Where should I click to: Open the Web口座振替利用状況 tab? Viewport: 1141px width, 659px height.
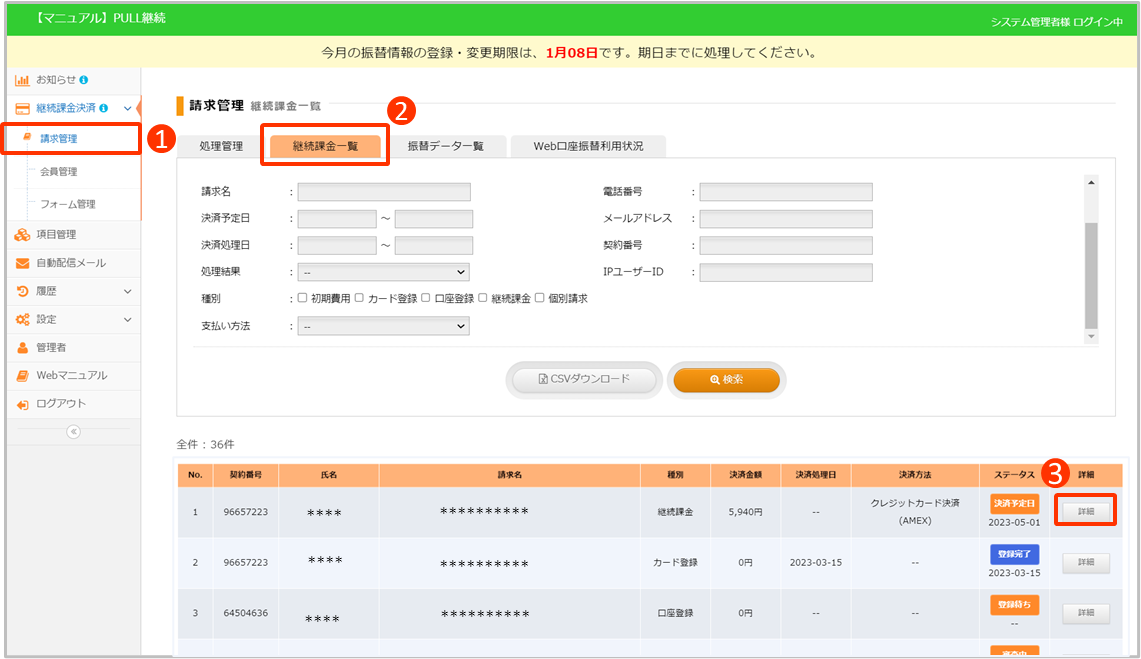pos(588,146)
